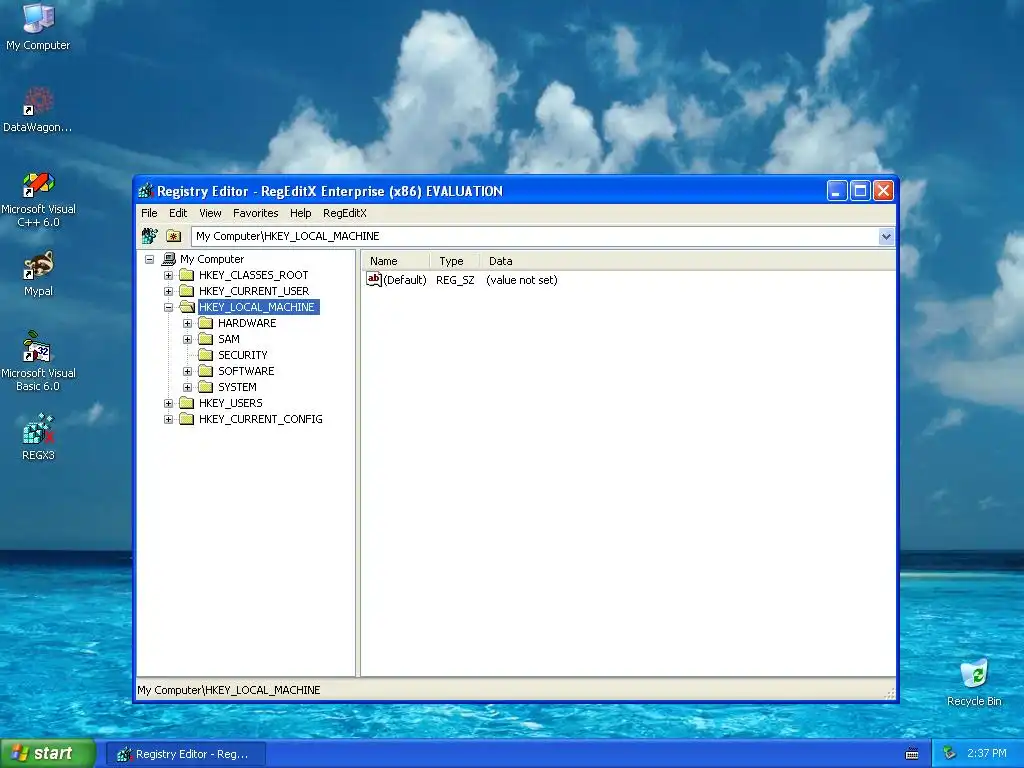Click the HKEY_CLASSES_ROOT folder icon
The height and width of the screenshot is (768, 1024).
[187, 275]
